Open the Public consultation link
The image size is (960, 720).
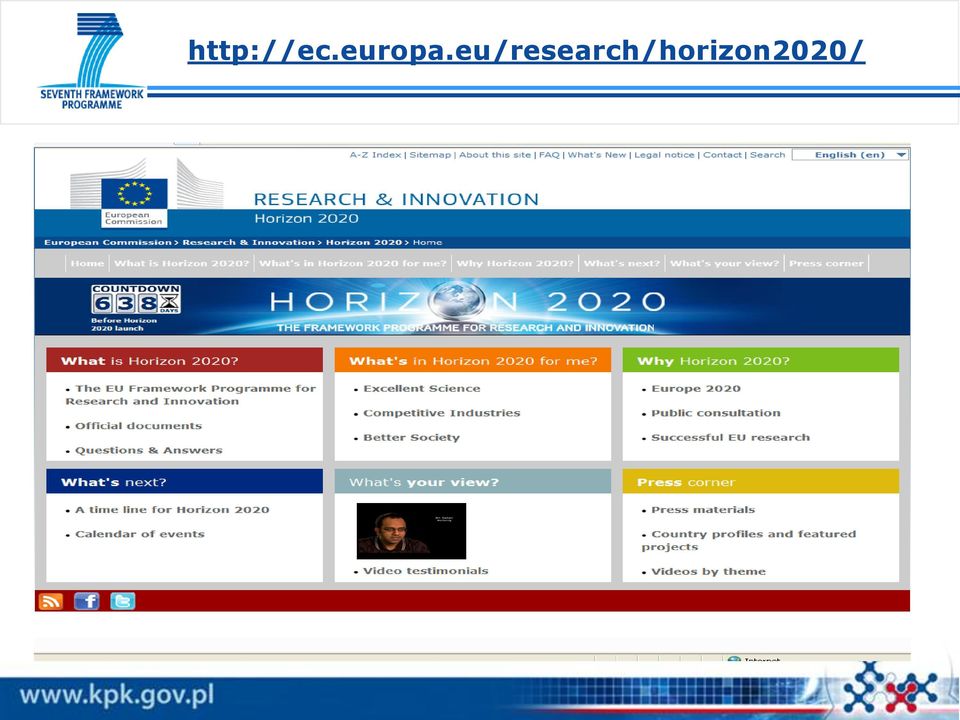click(x=716, y=413)
